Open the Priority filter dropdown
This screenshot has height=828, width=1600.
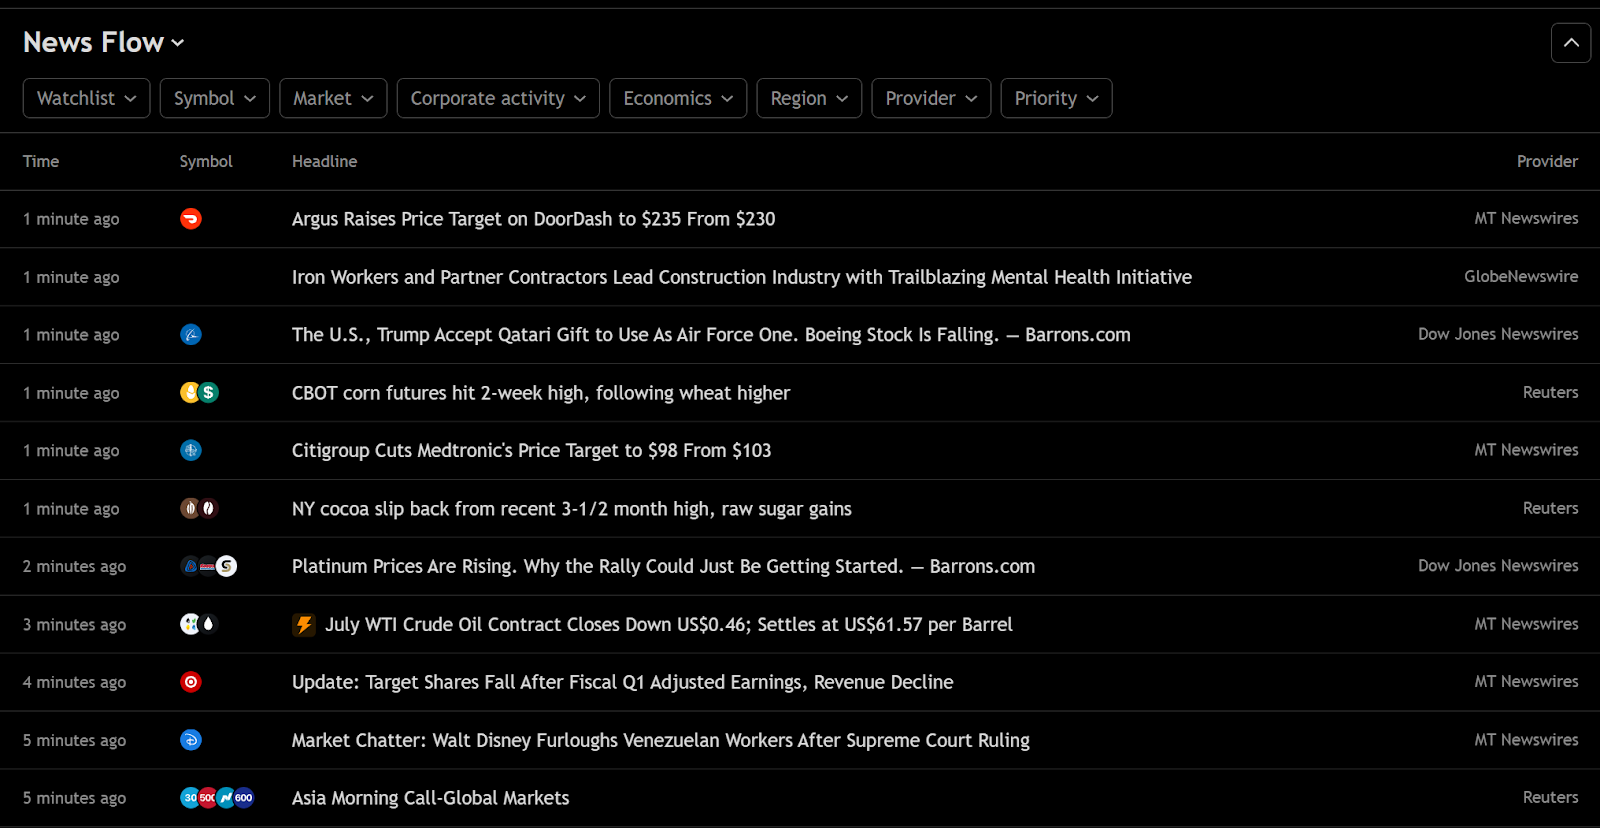pyautogui.click(x=1056, y=98)
